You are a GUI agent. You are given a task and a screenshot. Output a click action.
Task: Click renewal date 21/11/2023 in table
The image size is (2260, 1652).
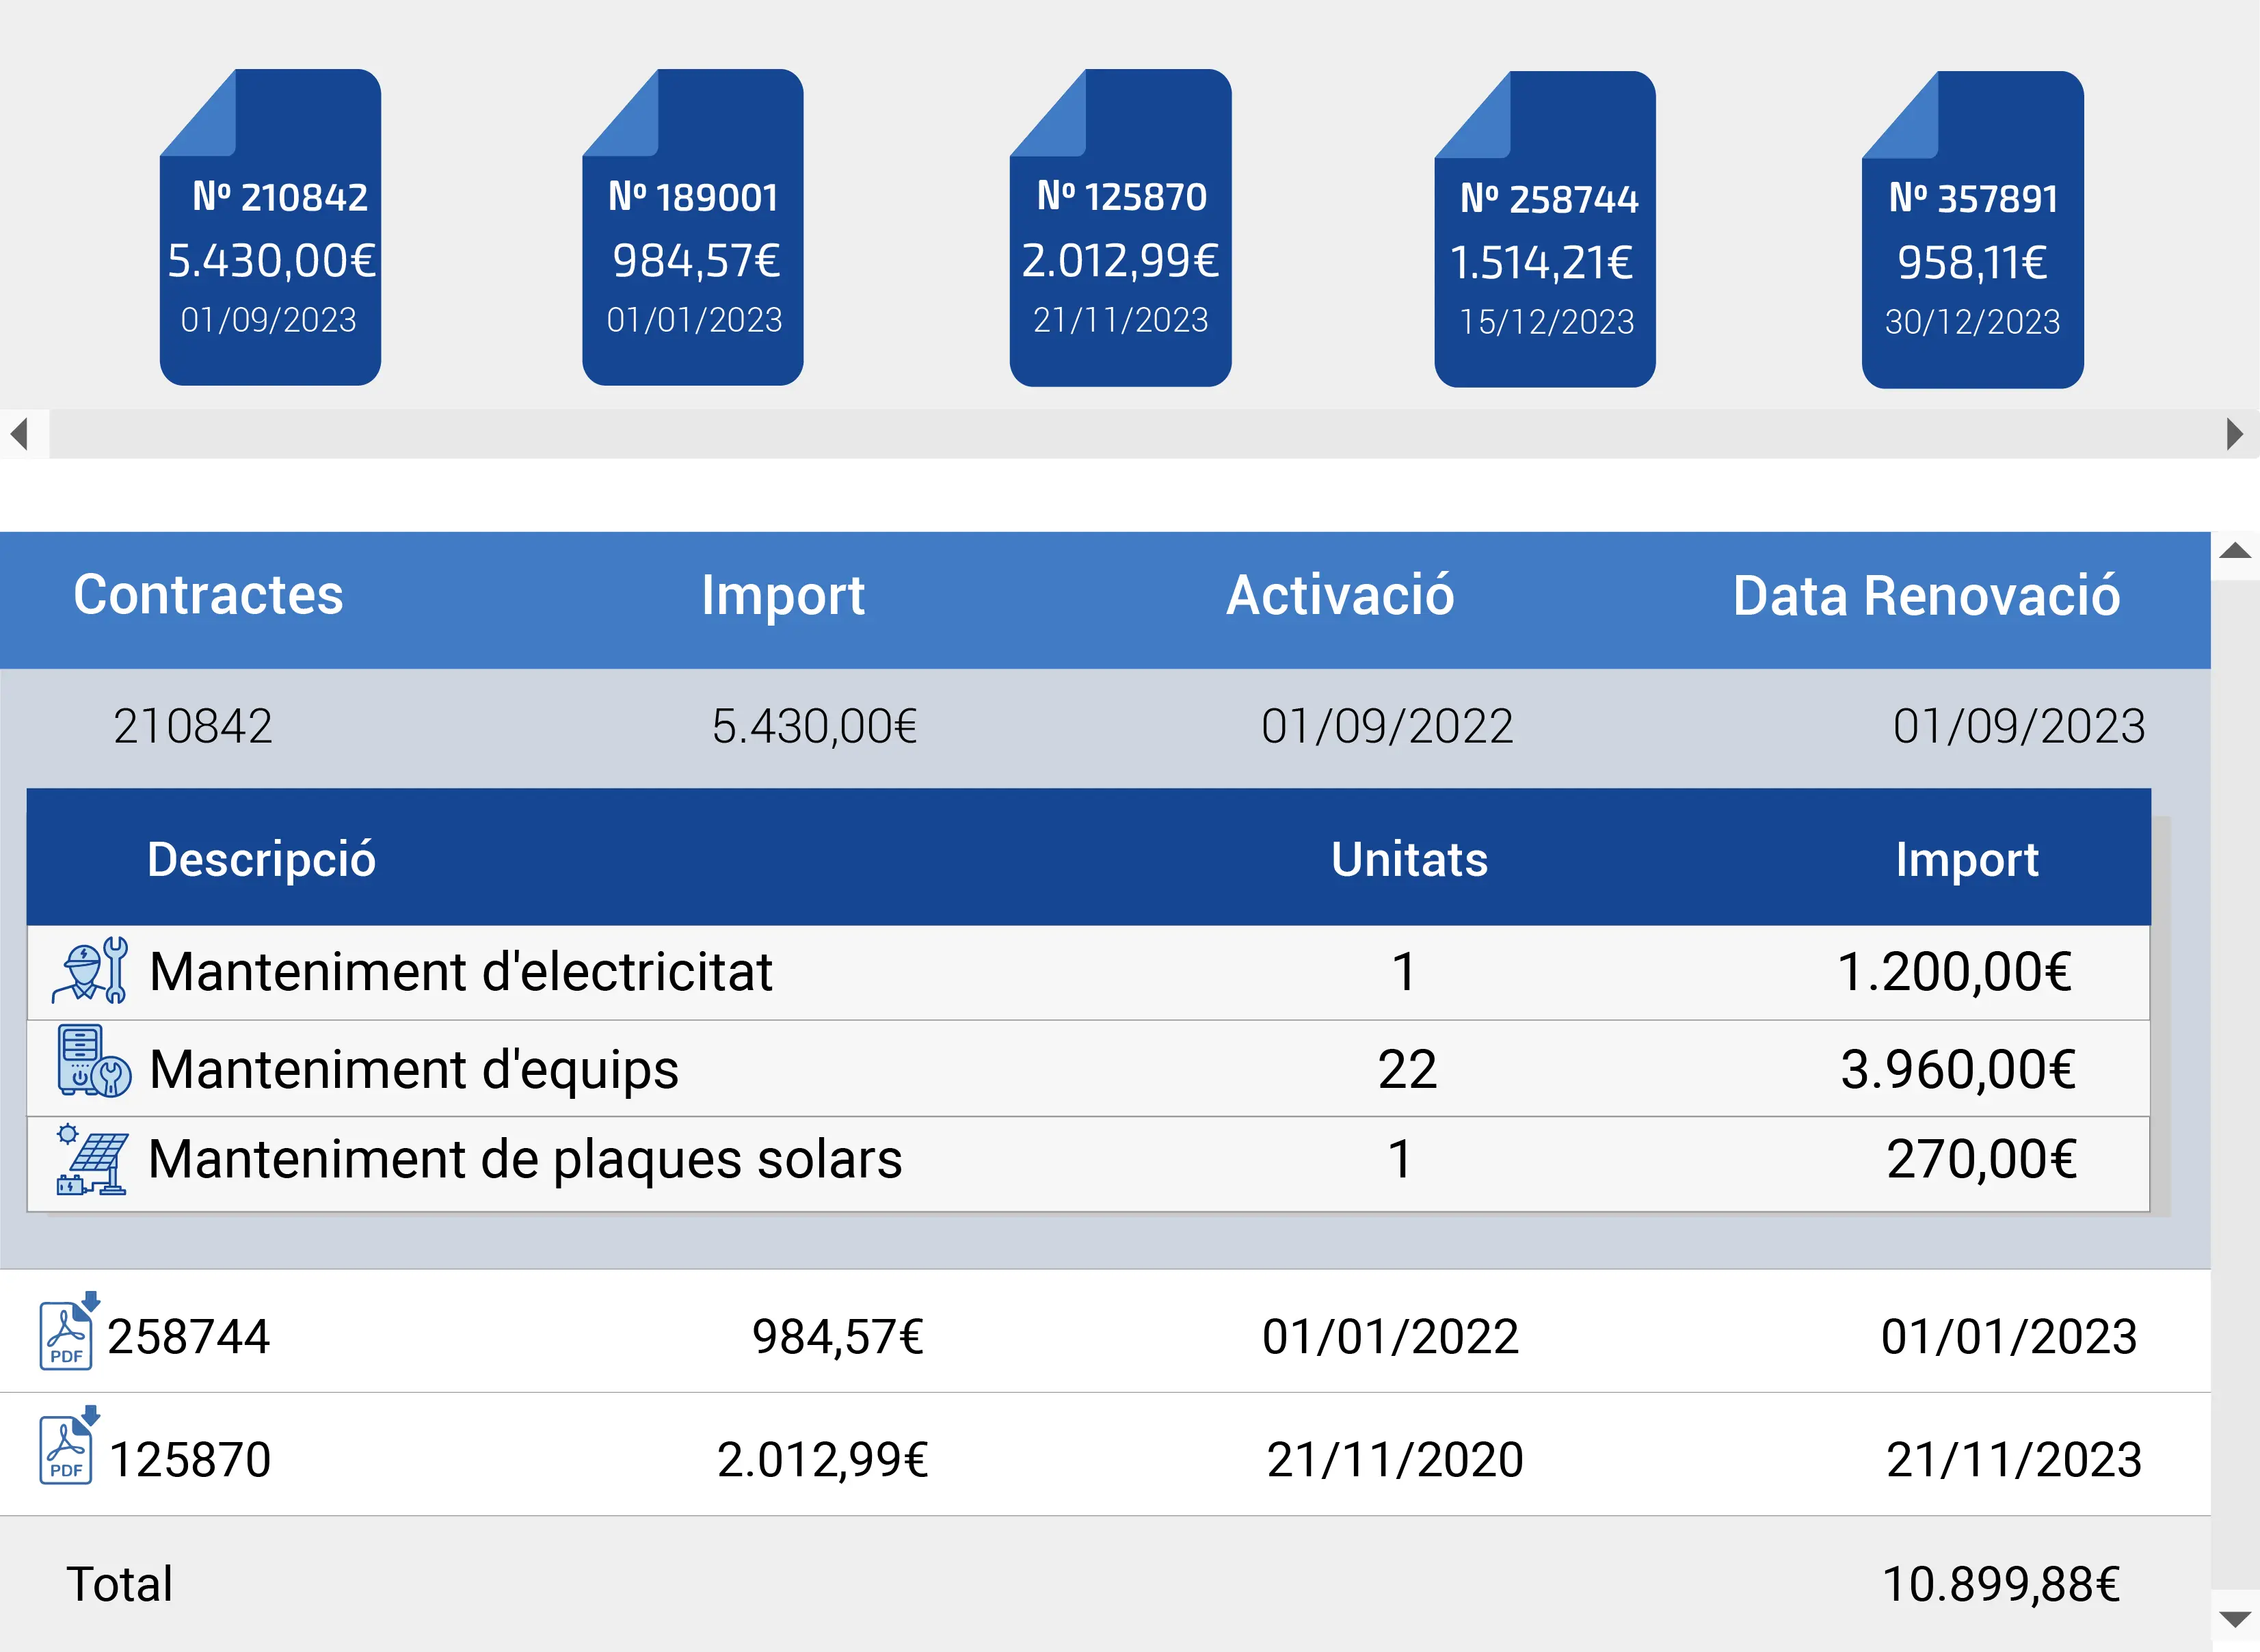2014,1460
